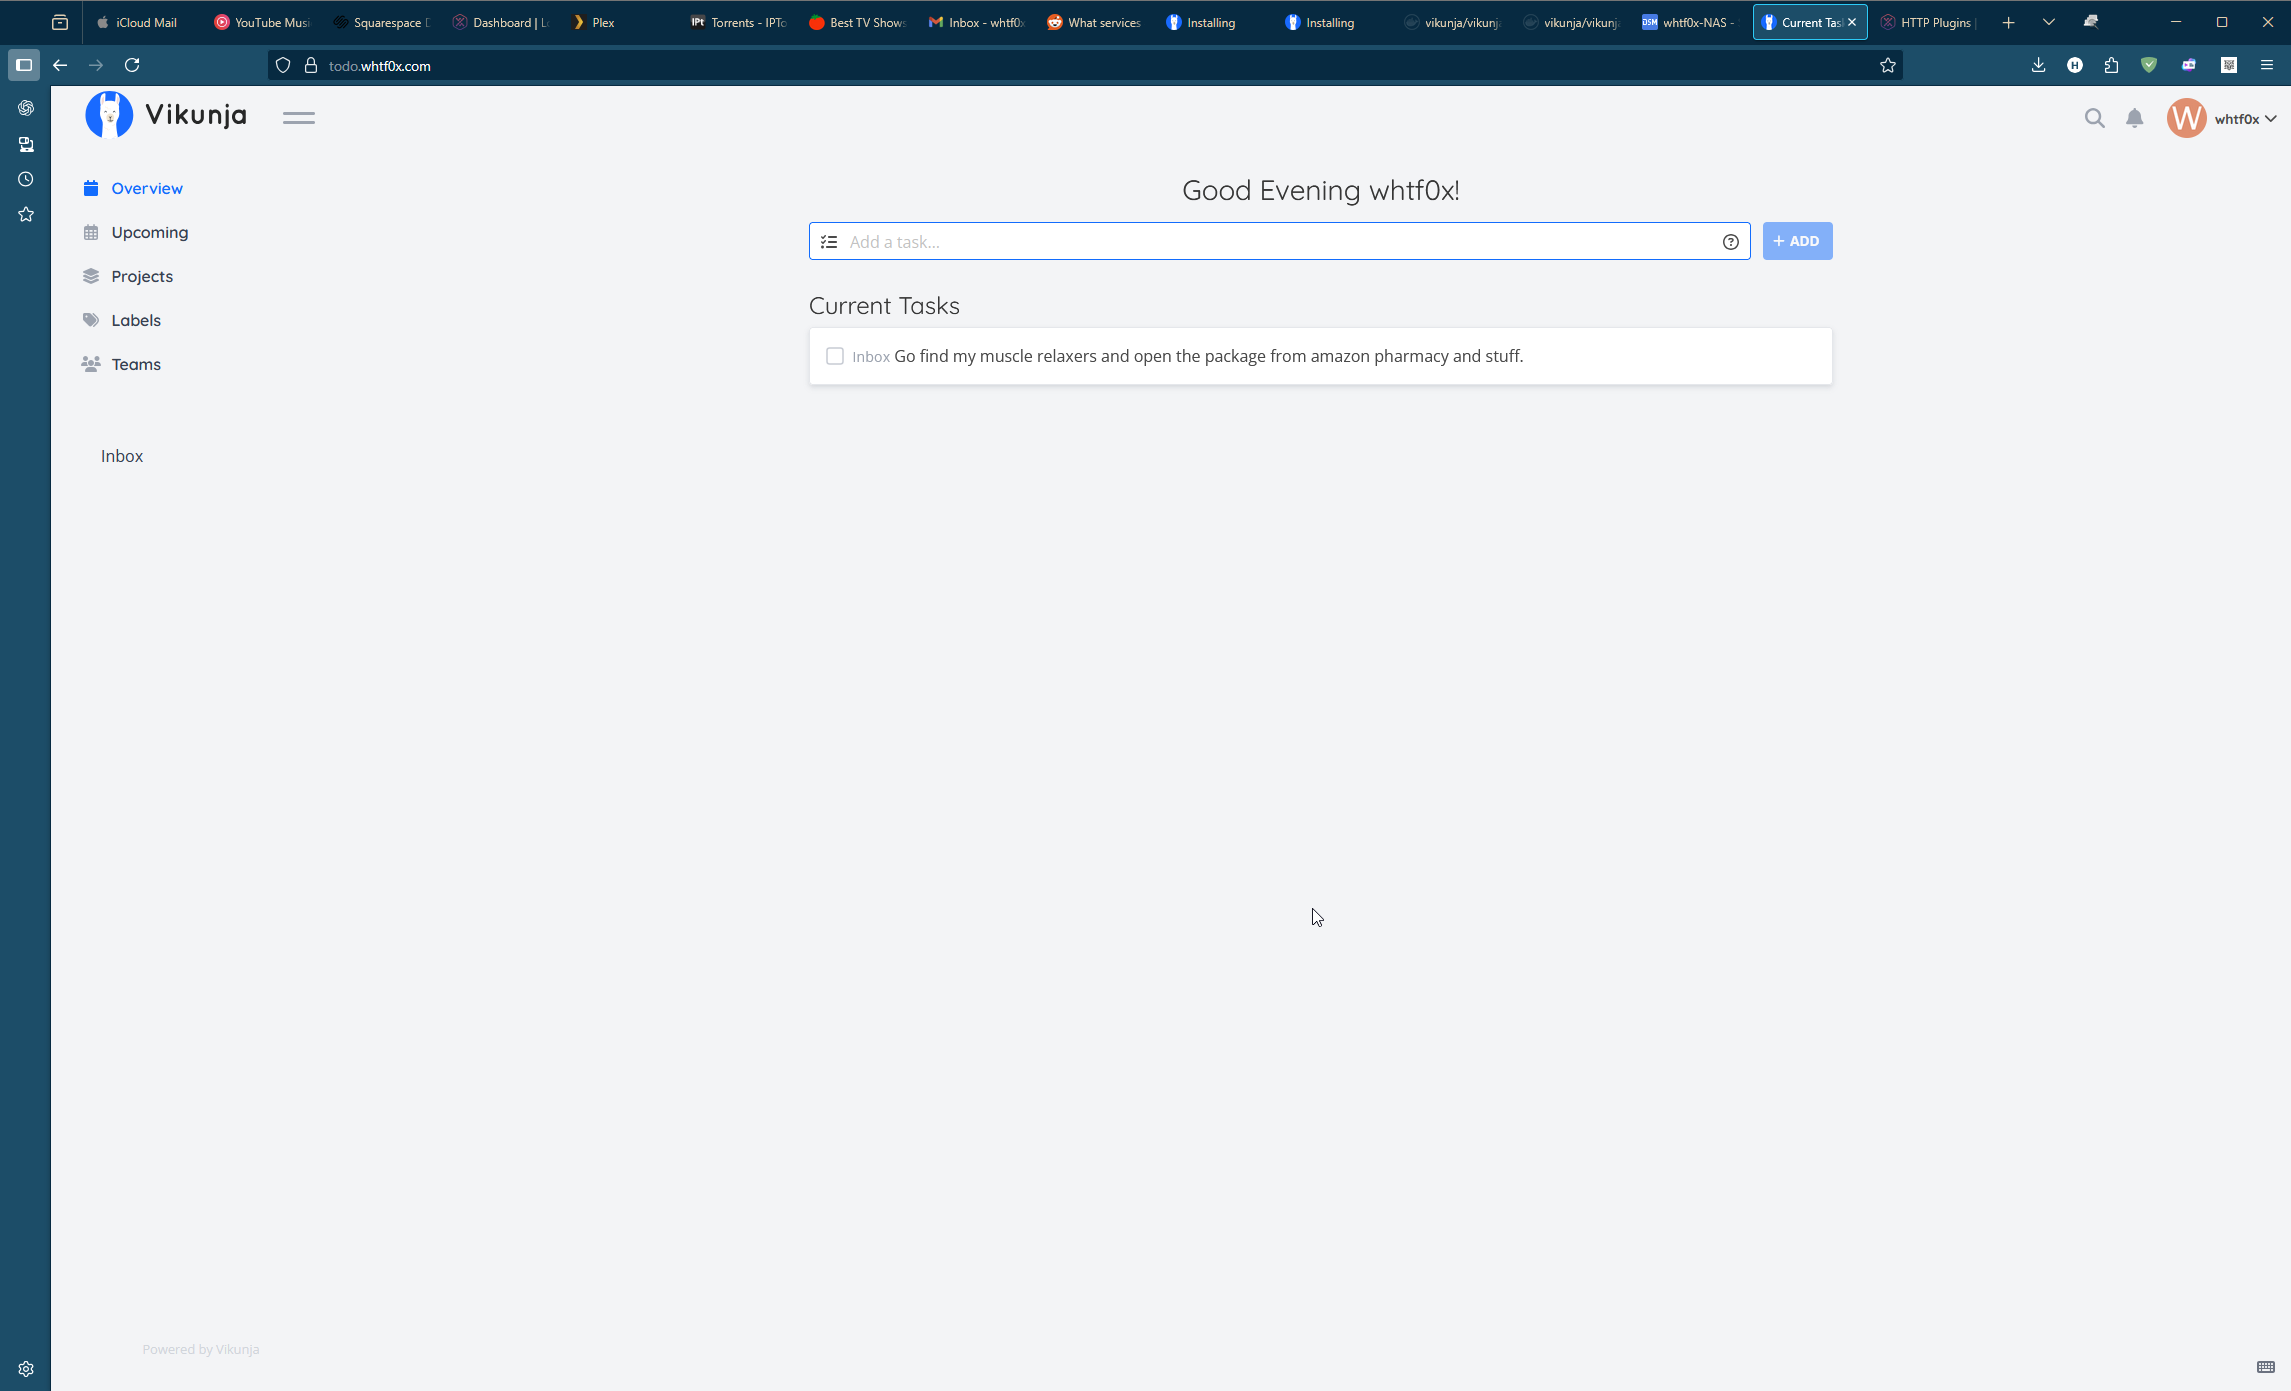Toggle the hamburger menu sidebar button
2291x1391 pixels.
(x=298, y=118)
